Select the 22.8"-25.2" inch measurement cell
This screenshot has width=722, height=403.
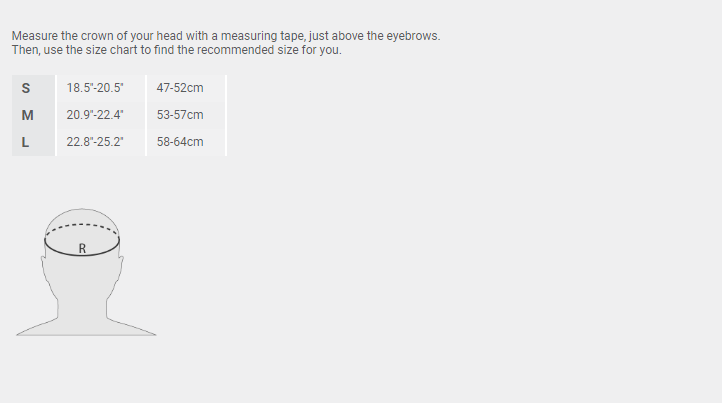[x=95, y=142]
